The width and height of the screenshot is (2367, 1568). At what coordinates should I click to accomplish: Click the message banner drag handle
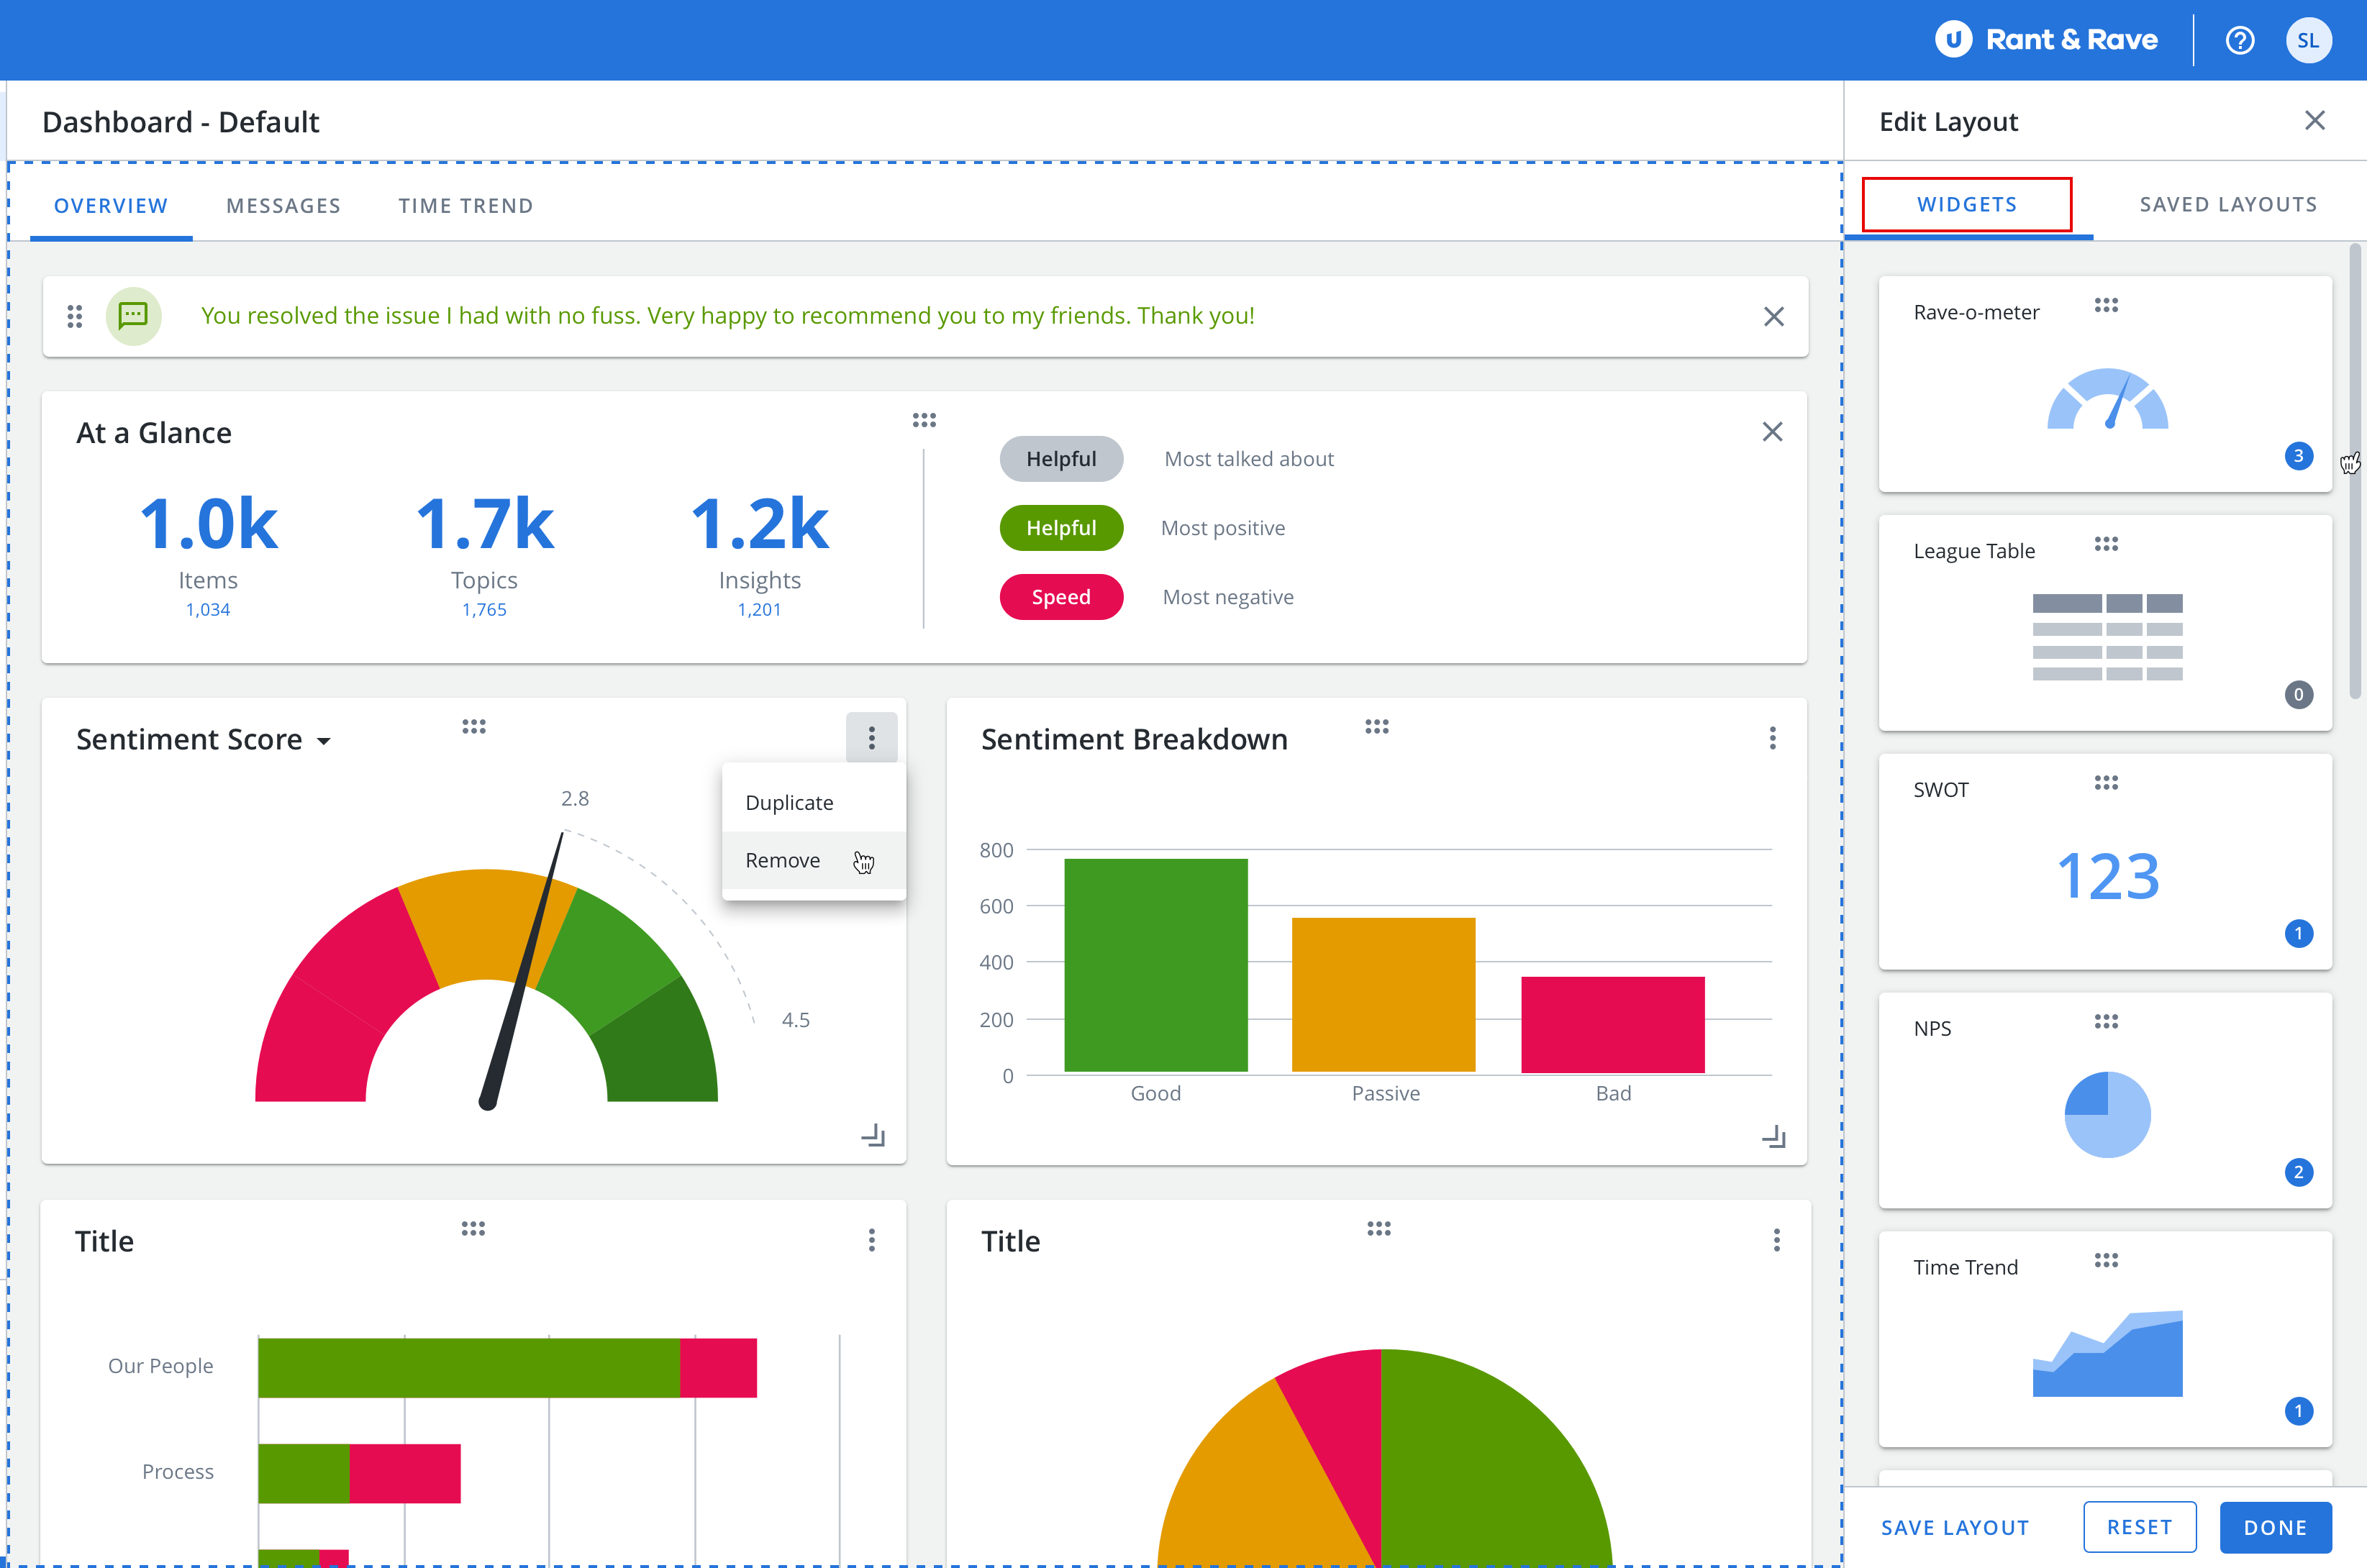point(74,316)
